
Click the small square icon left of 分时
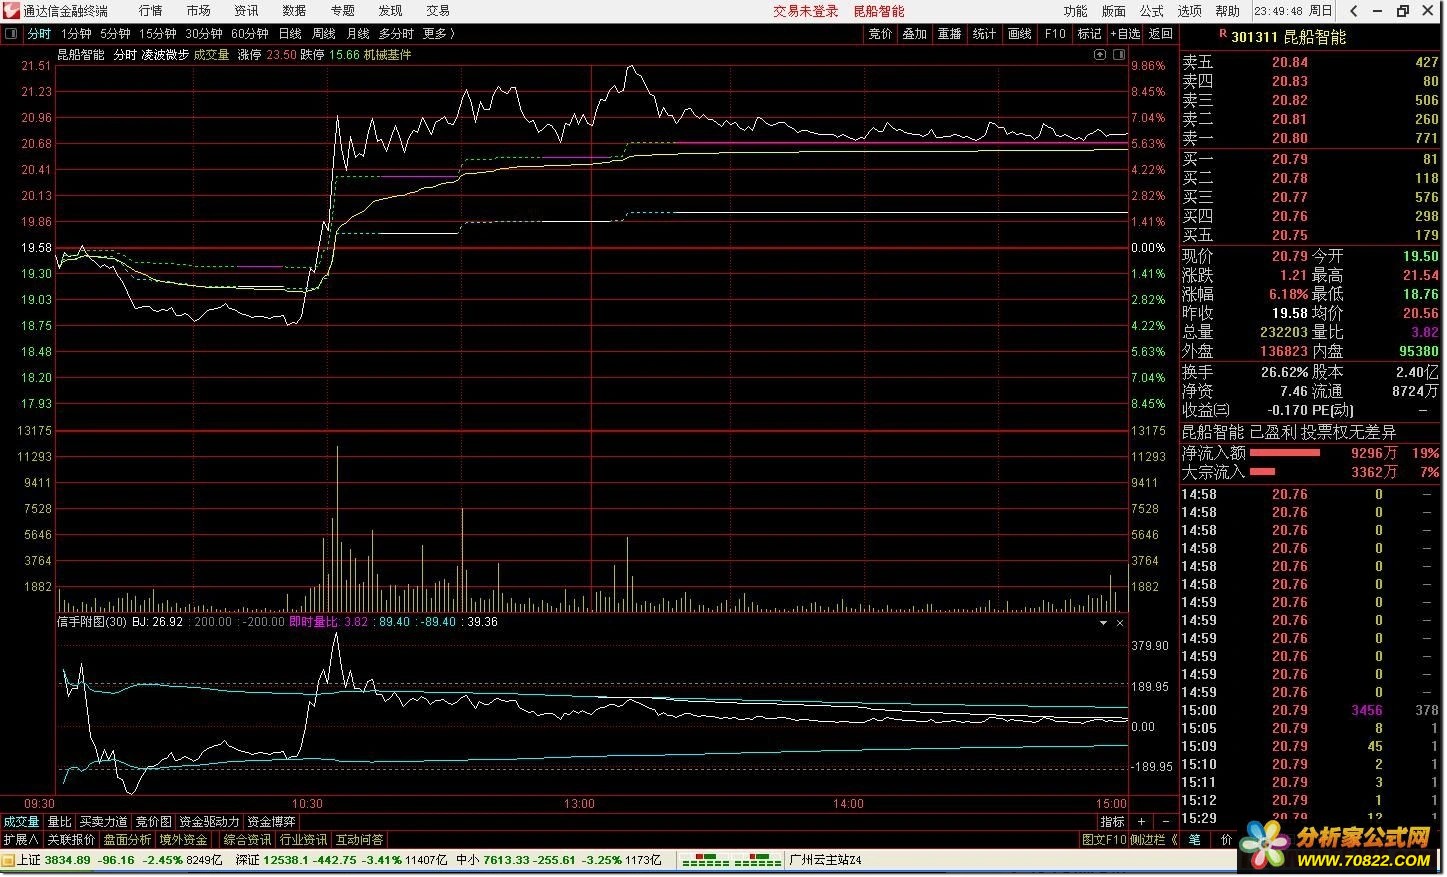(x=11, y=34)
